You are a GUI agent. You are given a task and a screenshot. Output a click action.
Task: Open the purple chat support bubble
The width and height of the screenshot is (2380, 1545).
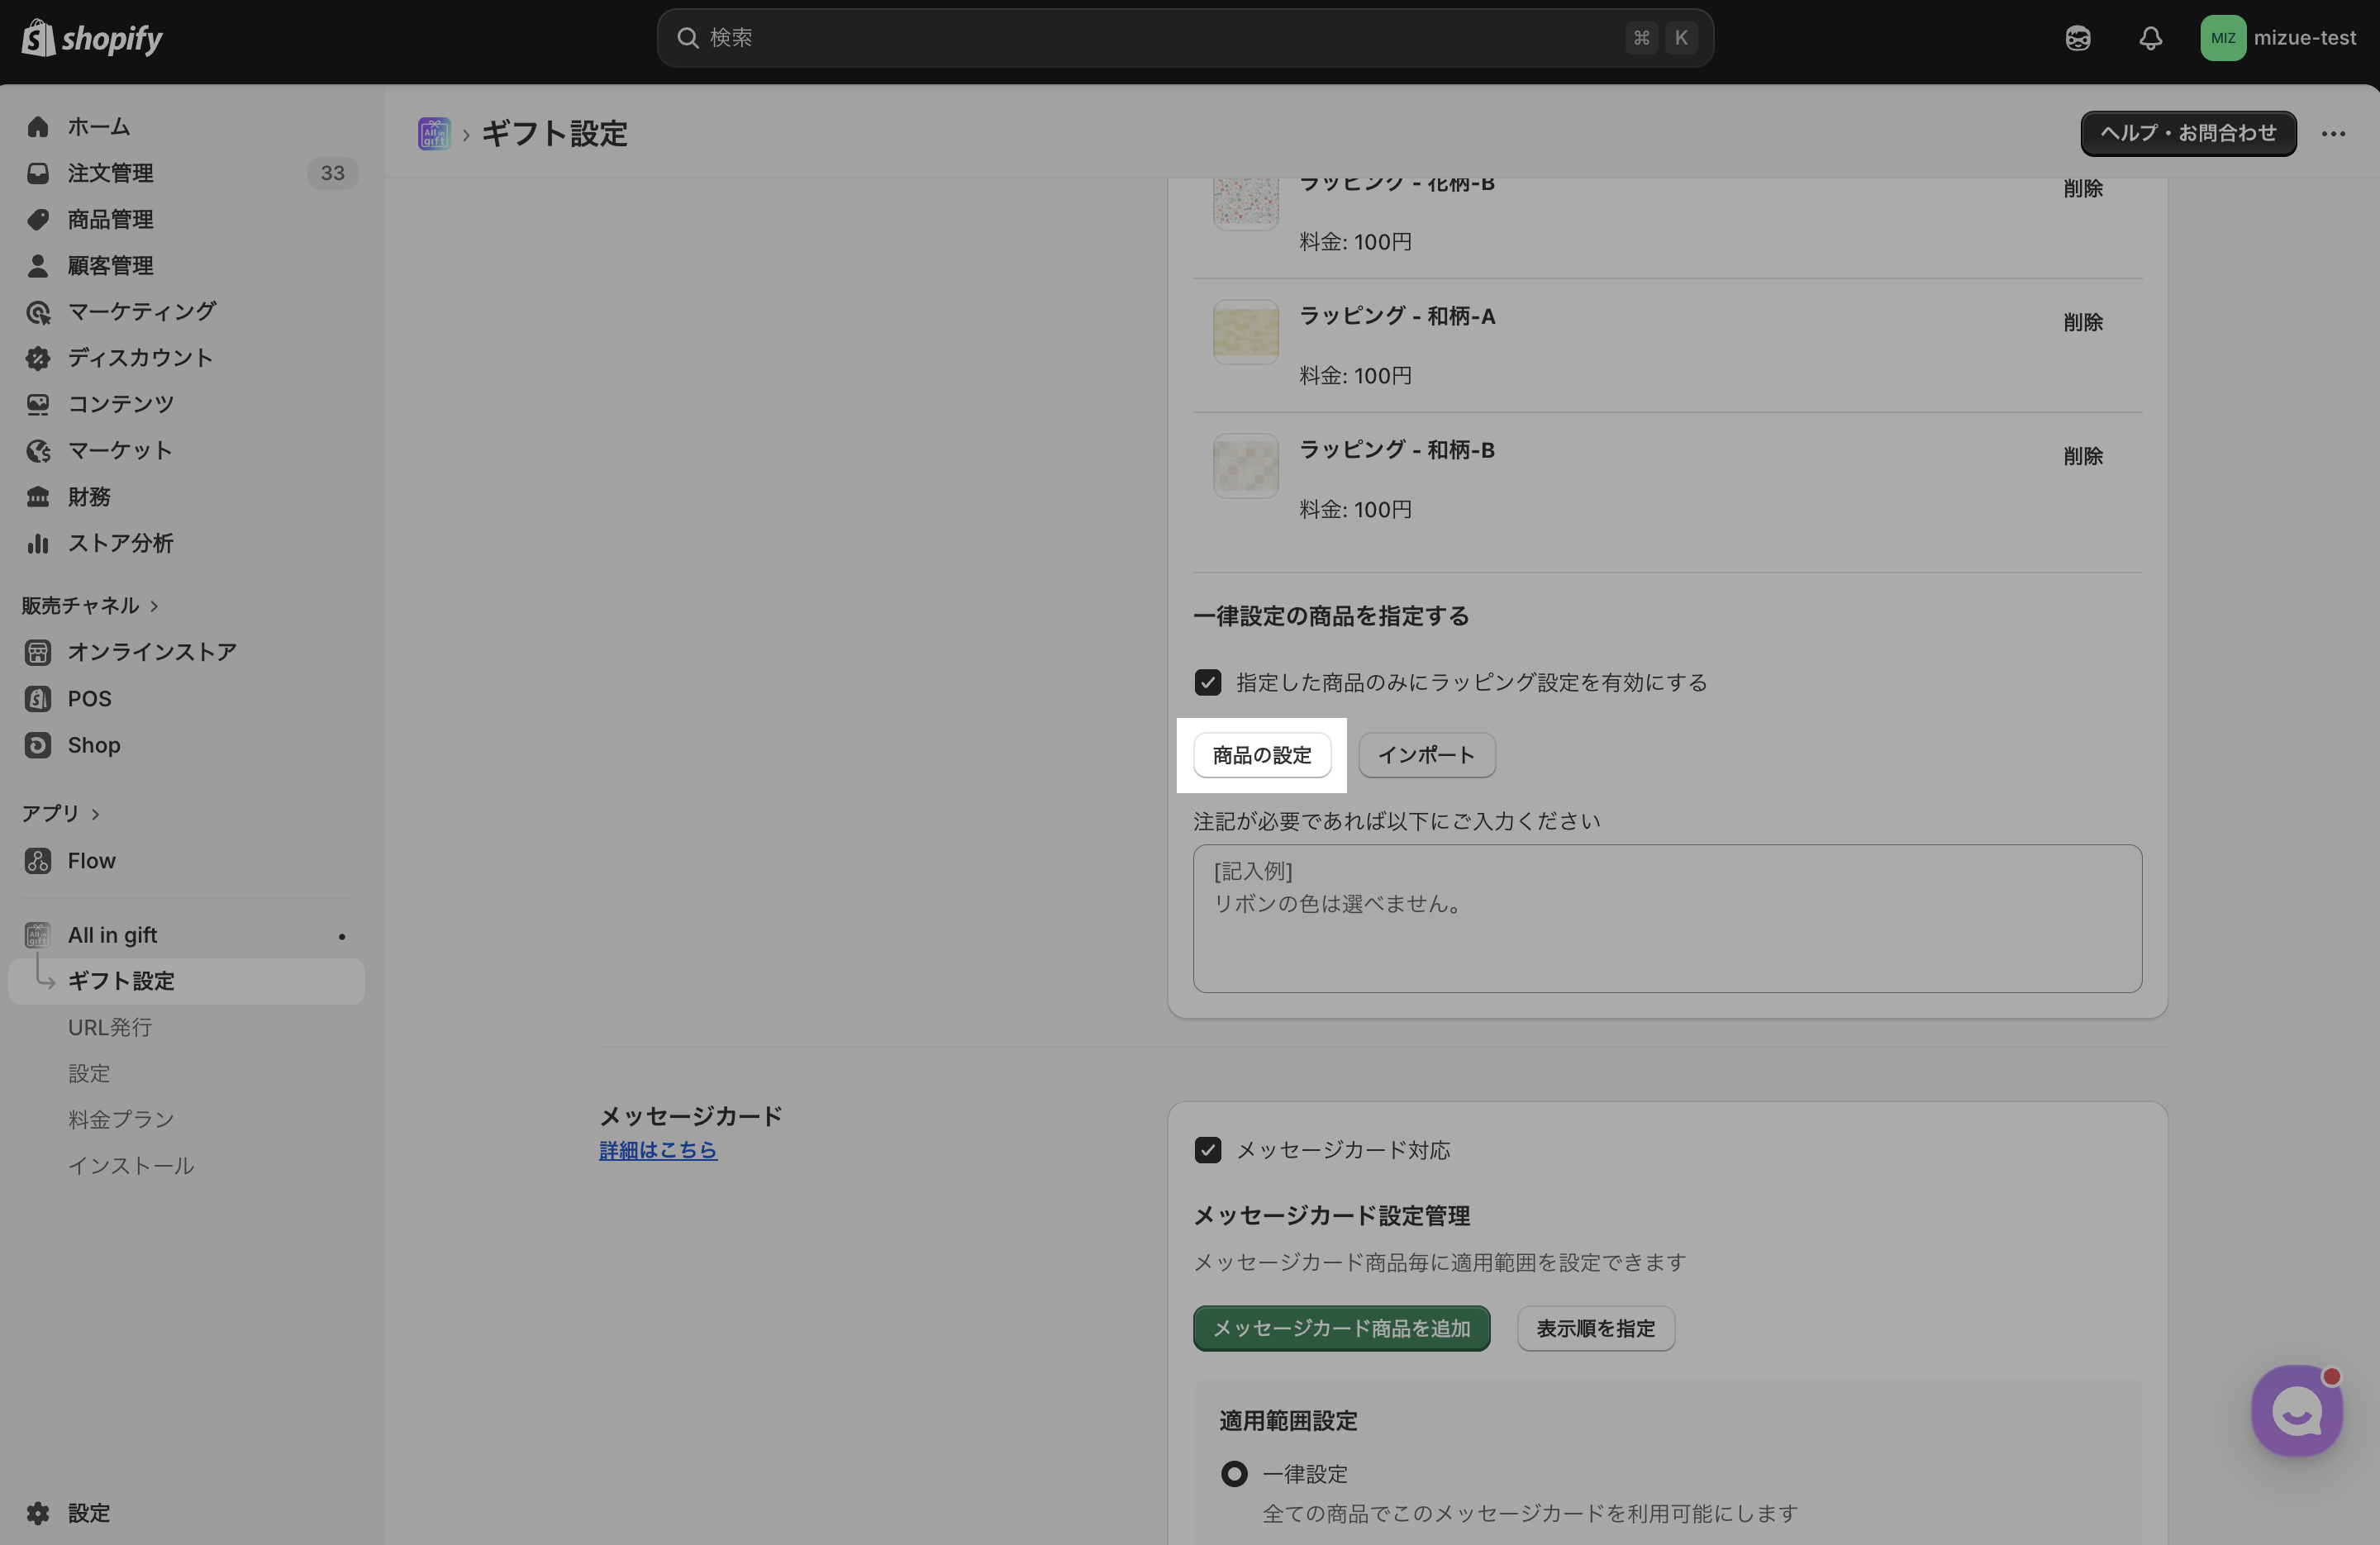(2296, 1410)
